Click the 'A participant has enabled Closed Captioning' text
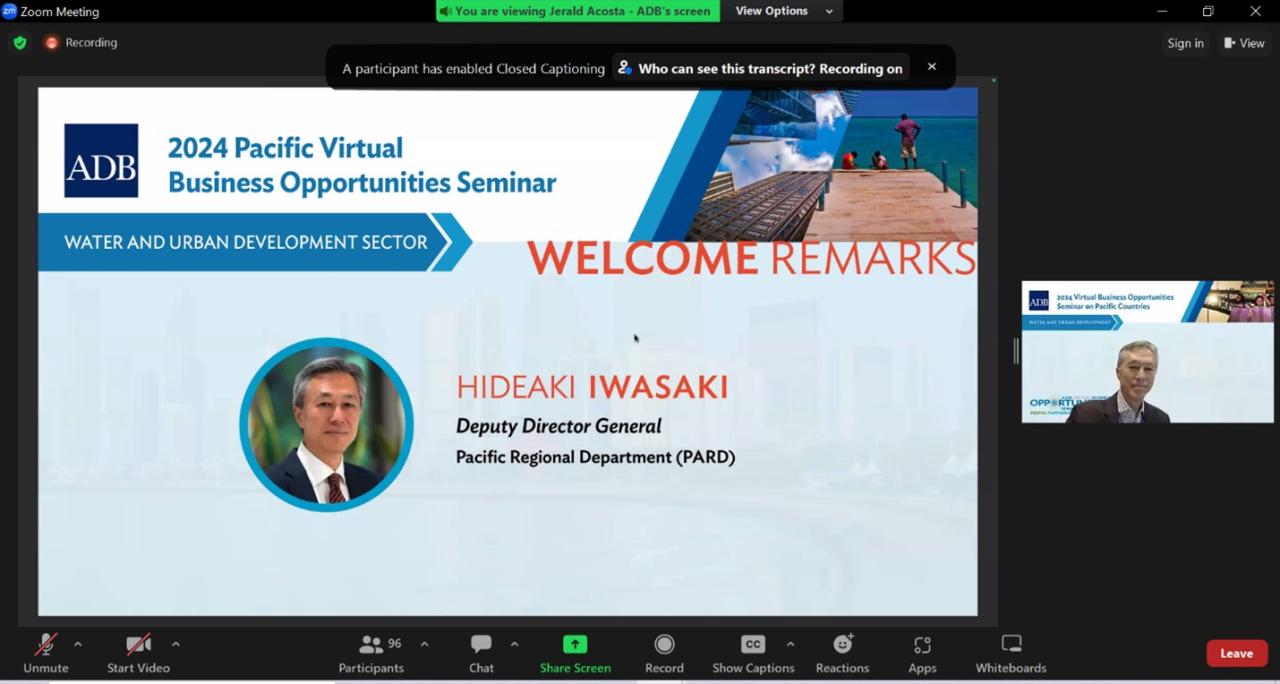Image resolution: width=1280 pixels, height=684 pixels. pos(473,69)
